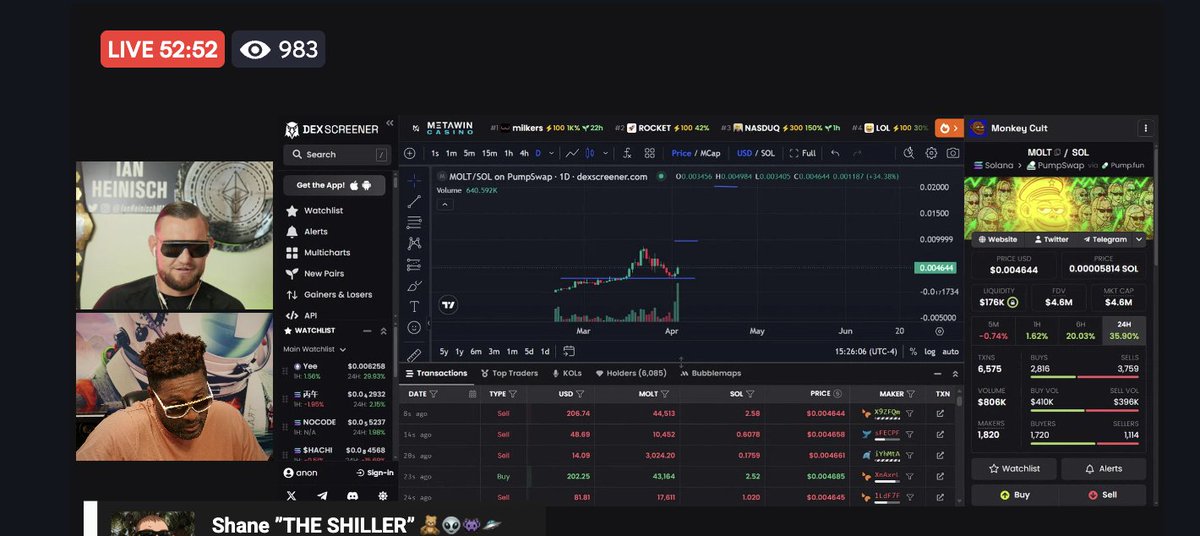Viewport: 1200px width, 536px height.
Task: Collapse the Volume indicator legend arrow
Action: pyautogui.click(x=445, y=204)
